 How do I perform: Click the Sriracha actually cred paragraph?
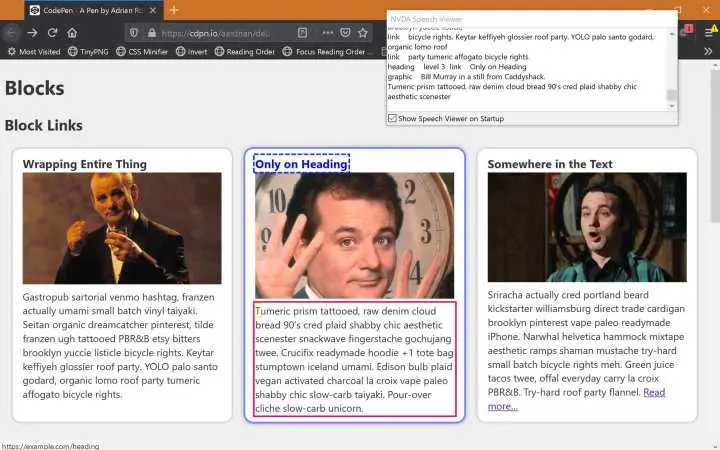(586, 350)
